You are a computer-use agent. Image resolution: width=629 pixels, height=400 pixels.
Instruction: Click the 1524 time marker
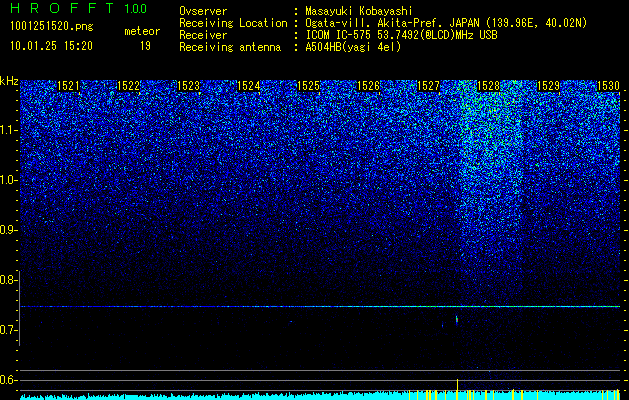(248, 86)
